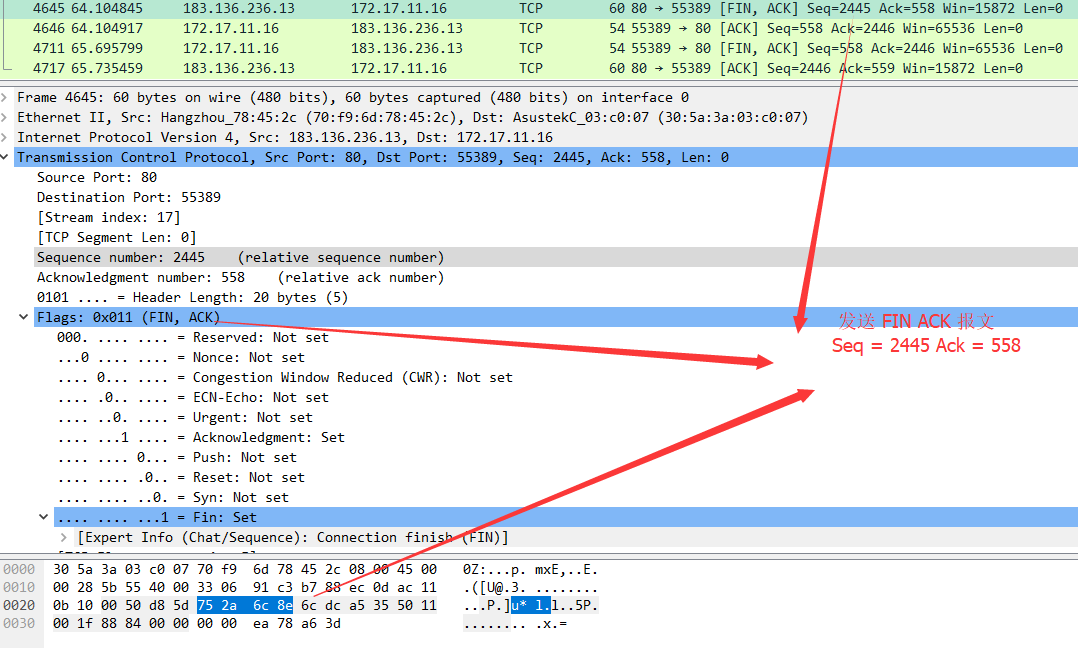
Task: Select the Sequence number: 2445 line
Action: click(240, 257)
